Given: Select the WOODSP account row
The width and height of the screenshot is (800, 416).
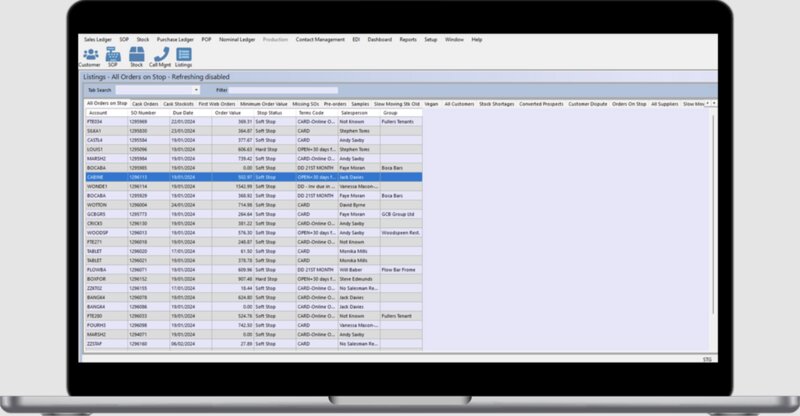Looking at the screenshot, I should pos(254,233).
